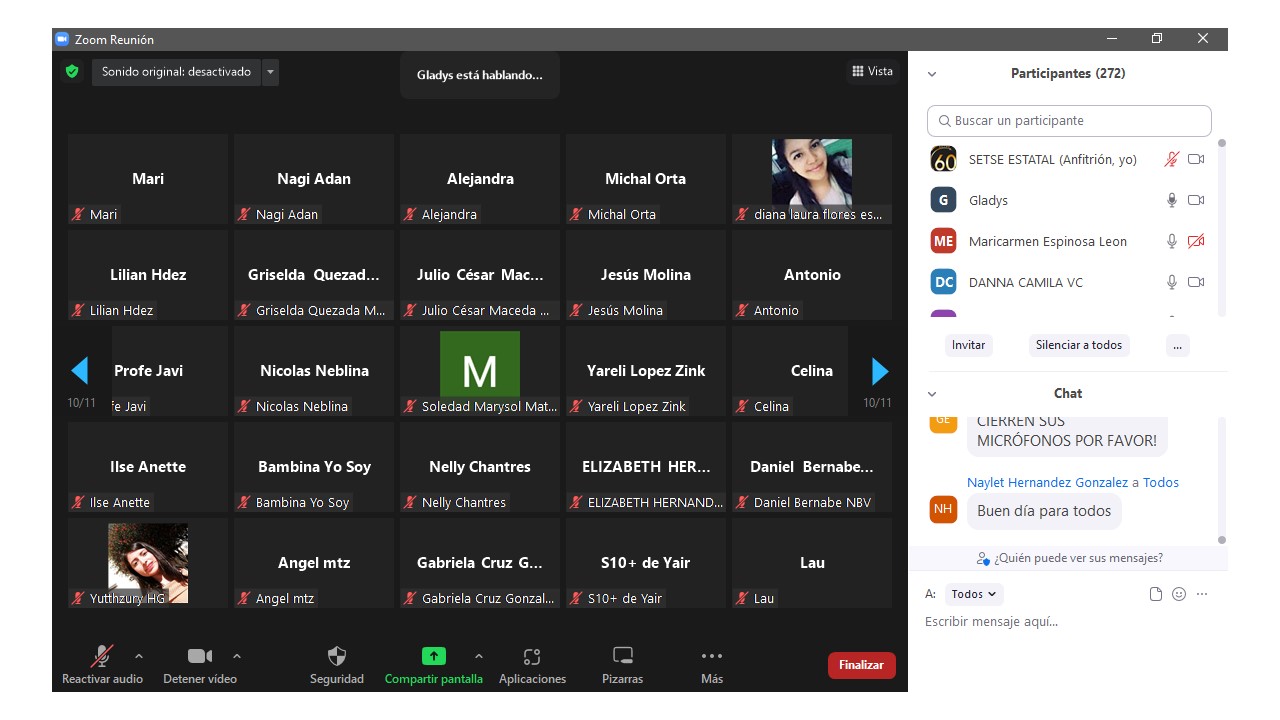
Task: Click DANNA CAMILA VC's camera icon
Action: [1196, 282]
